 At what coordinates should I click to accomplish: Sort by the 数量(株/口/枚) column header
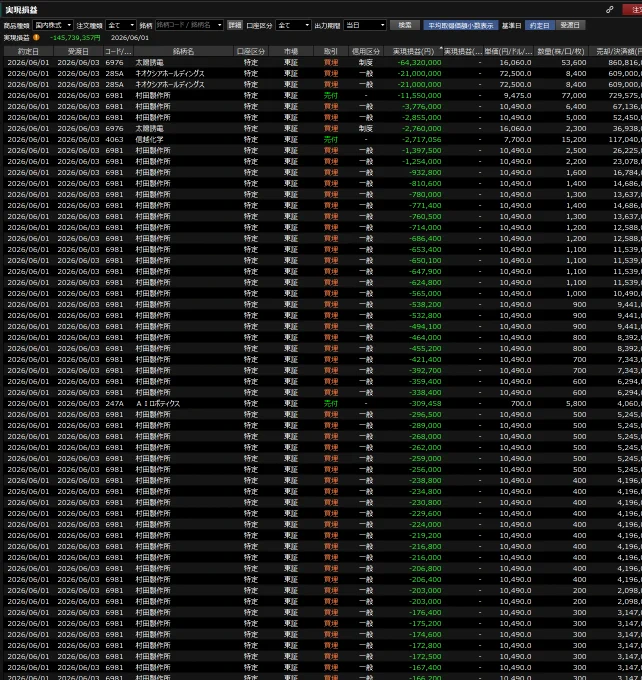[x=561, y=51]
